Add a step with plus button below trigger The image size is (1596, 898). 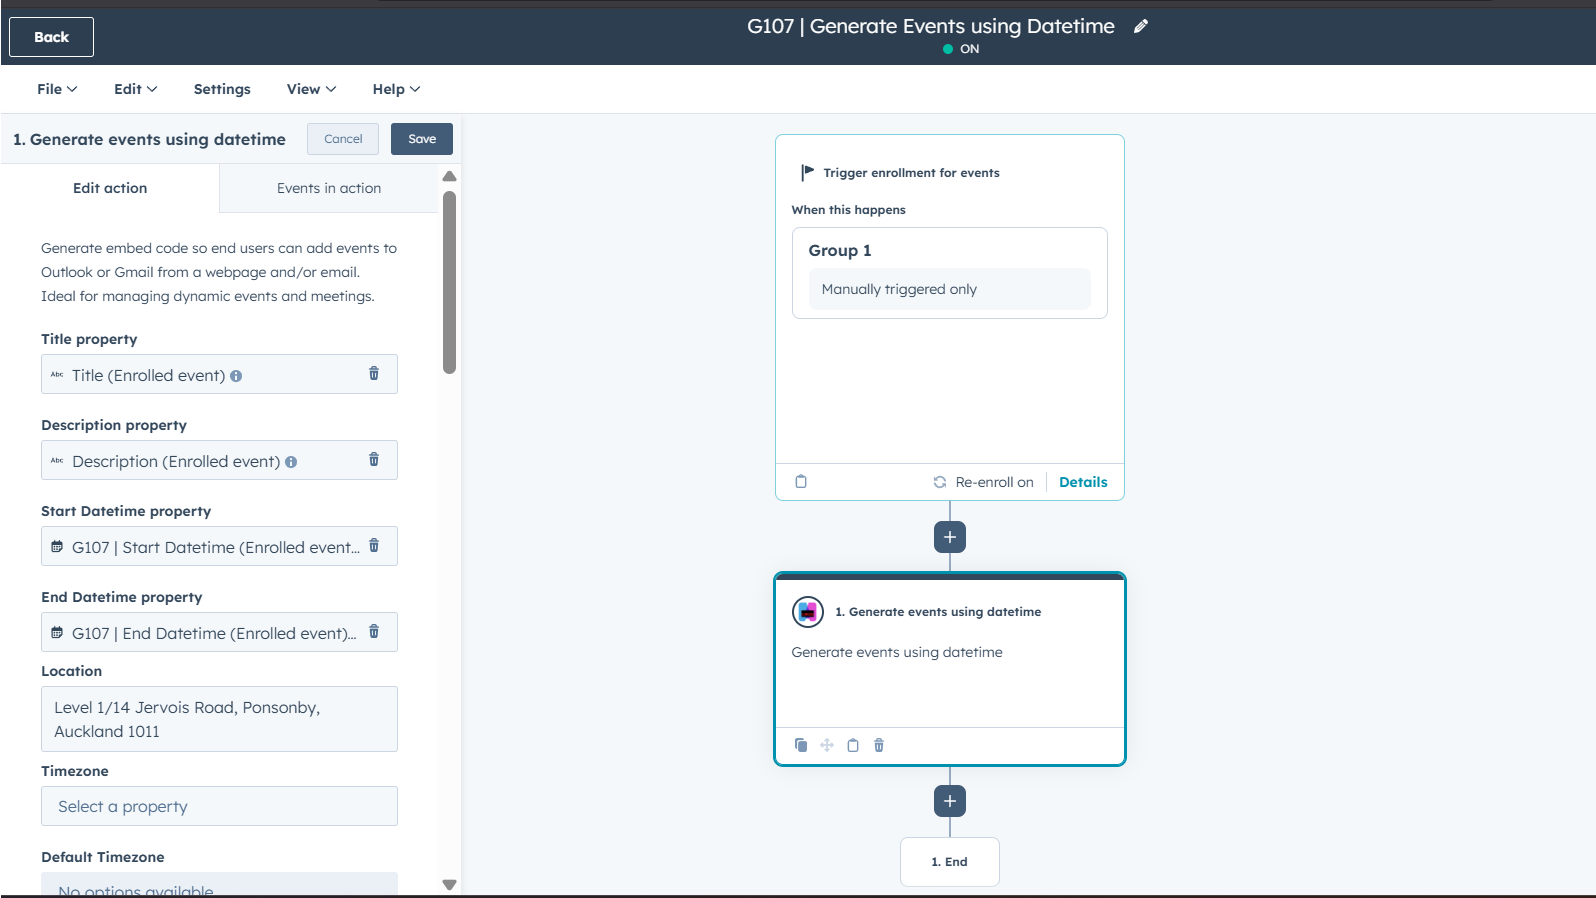(x=950, y=537)
